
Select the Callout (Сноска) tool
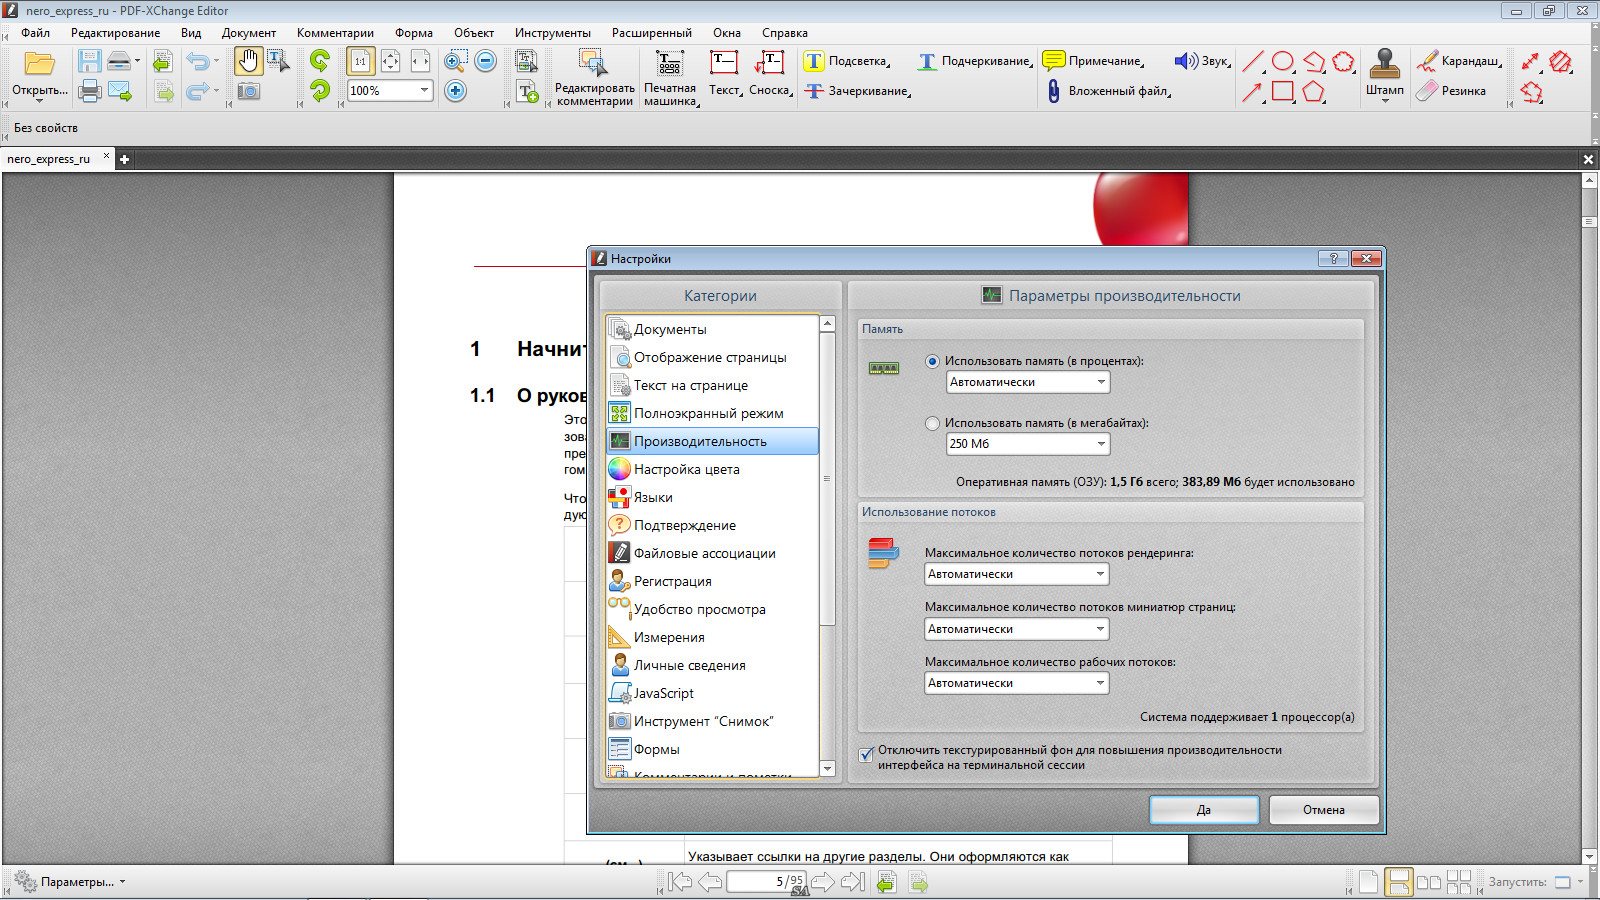click(x=770, y=75)
